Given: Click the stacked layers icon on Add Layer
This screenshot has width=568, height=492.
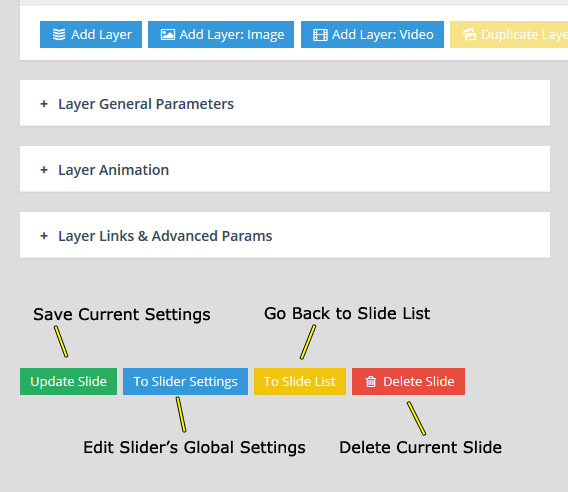Looking at the screenshot, I should [59, 34].
